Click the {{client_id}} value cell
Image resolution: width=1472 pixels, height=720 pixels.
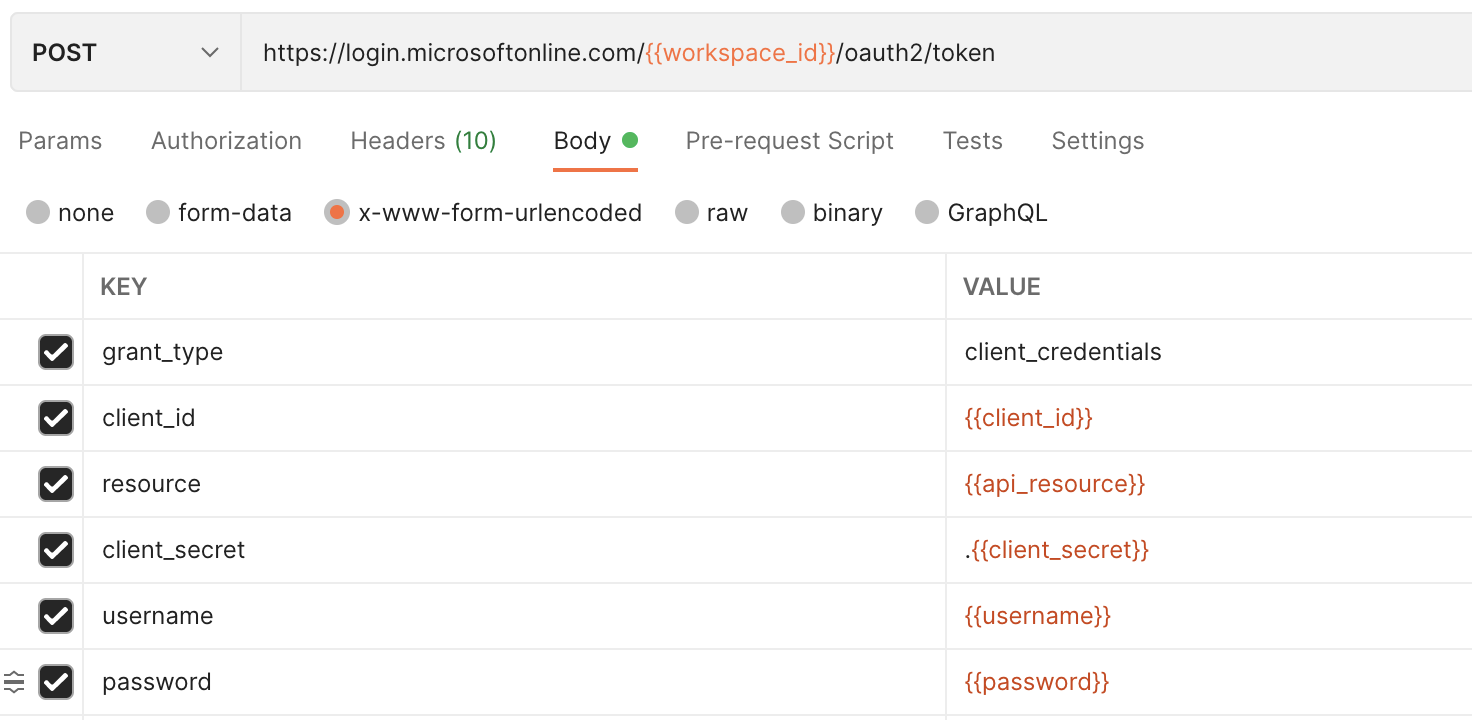pyautogui.click(x=1209, y=418)
